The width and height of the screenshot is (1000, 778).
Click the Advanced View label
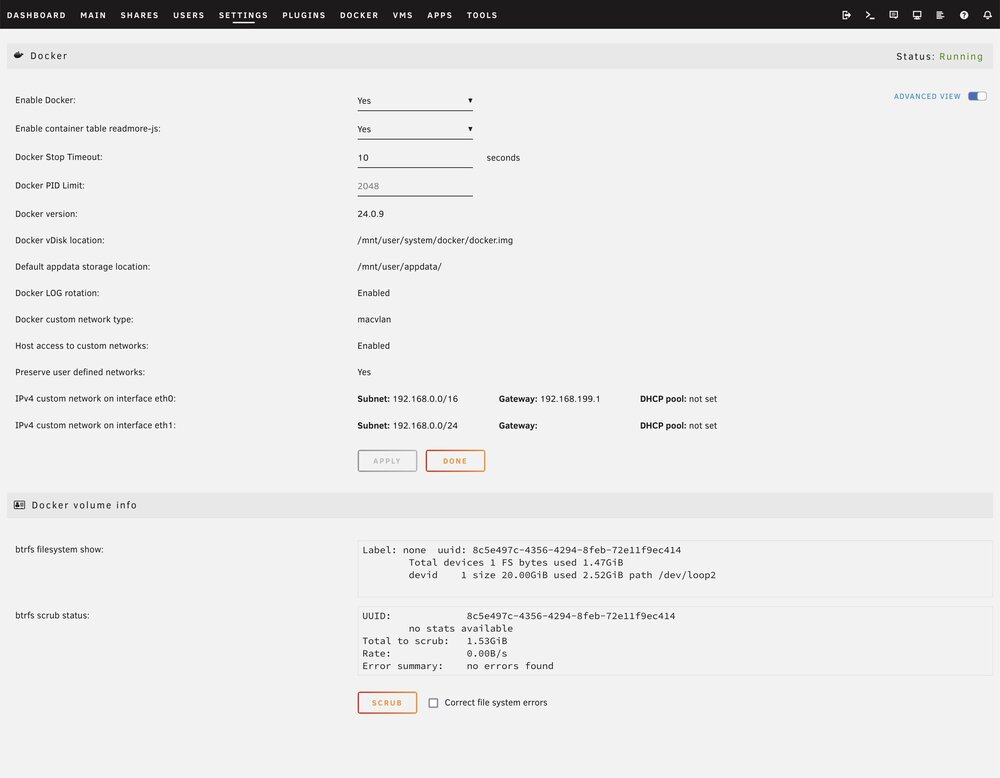pos(927,96)
